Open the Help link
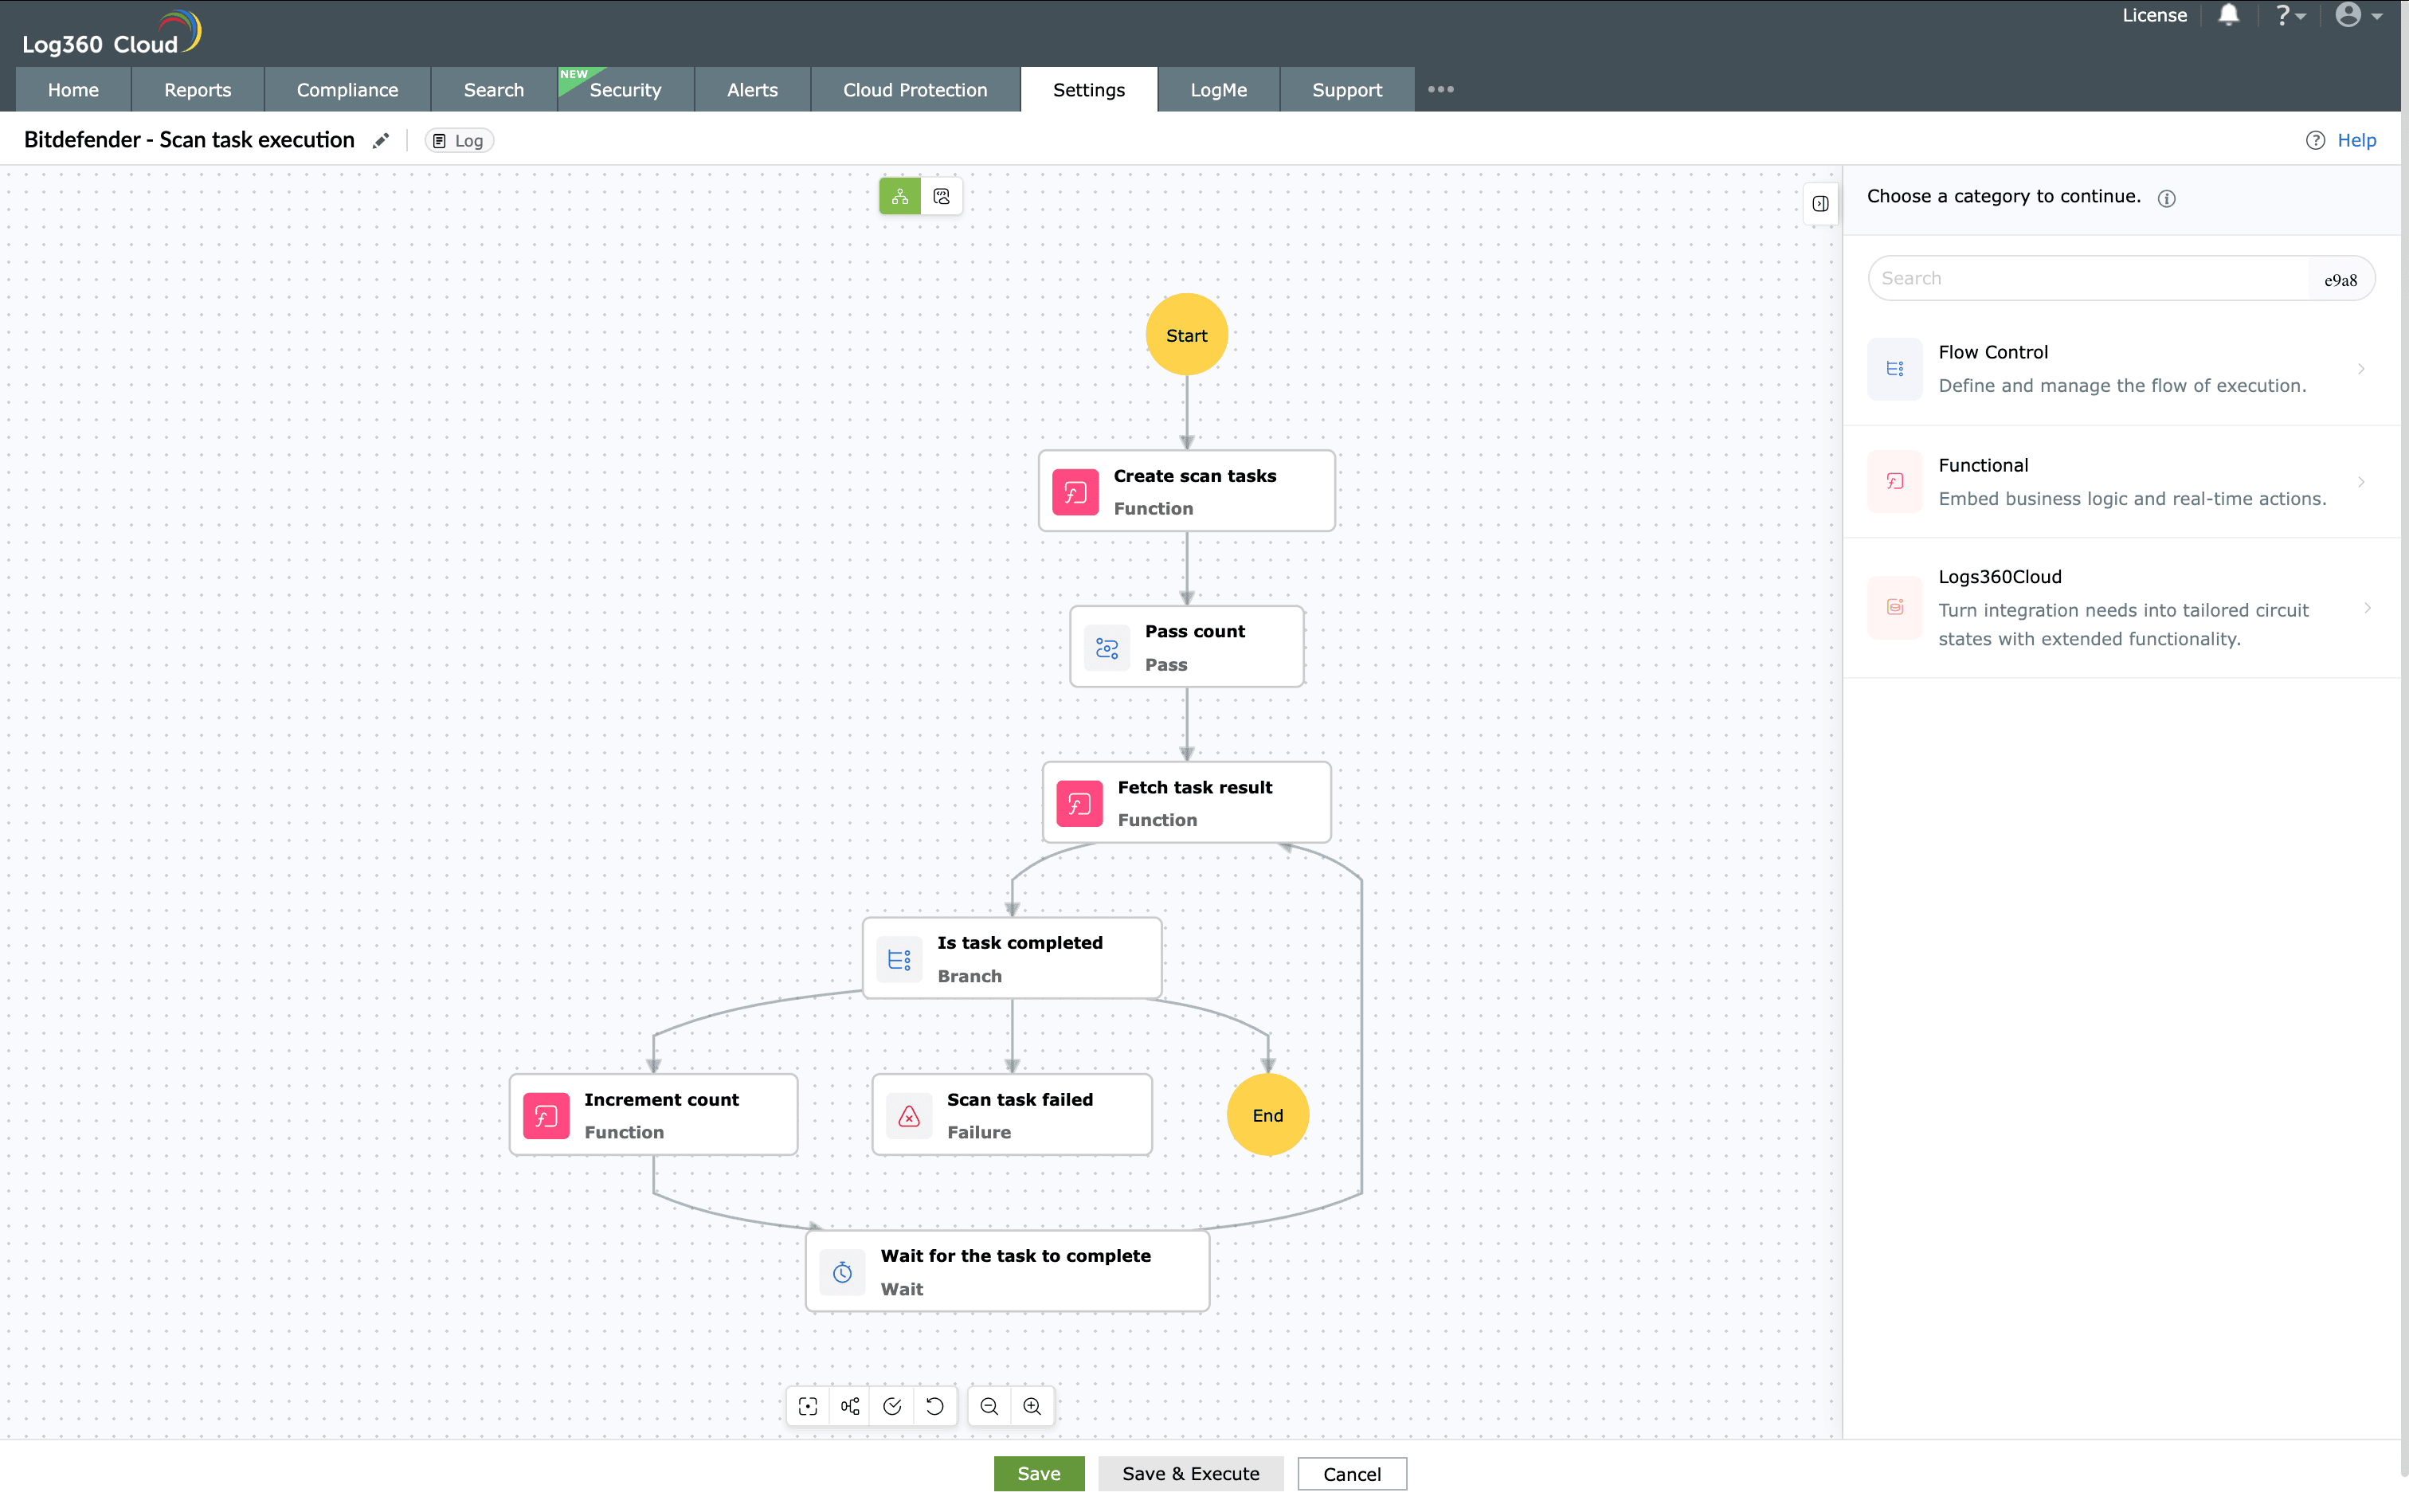2409x1512 pixels. [2356, 140]
